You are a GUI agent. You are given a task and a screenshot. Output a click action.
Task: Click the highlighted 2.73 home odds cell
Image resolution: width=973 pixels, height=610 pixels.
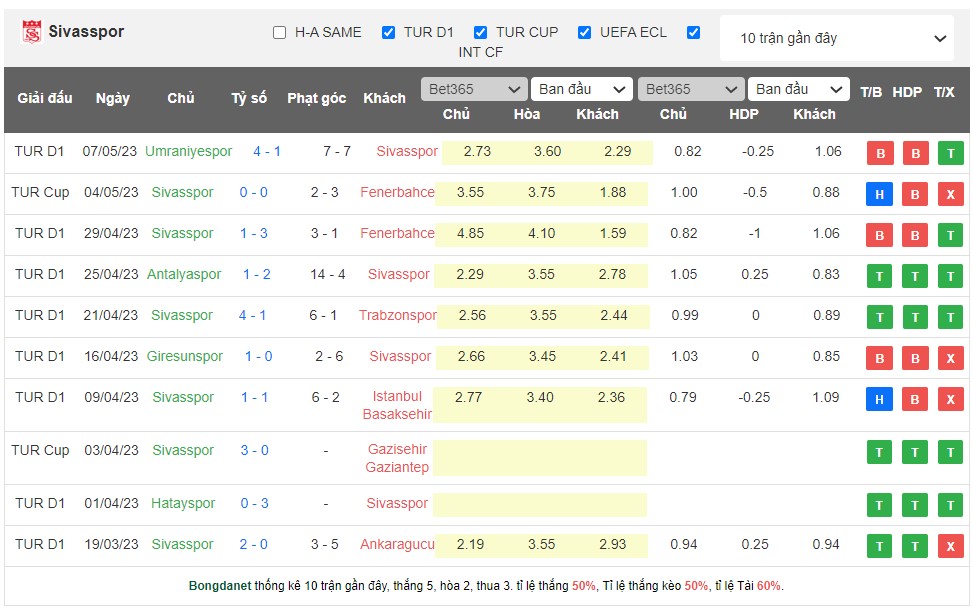[x=477, y=152]
